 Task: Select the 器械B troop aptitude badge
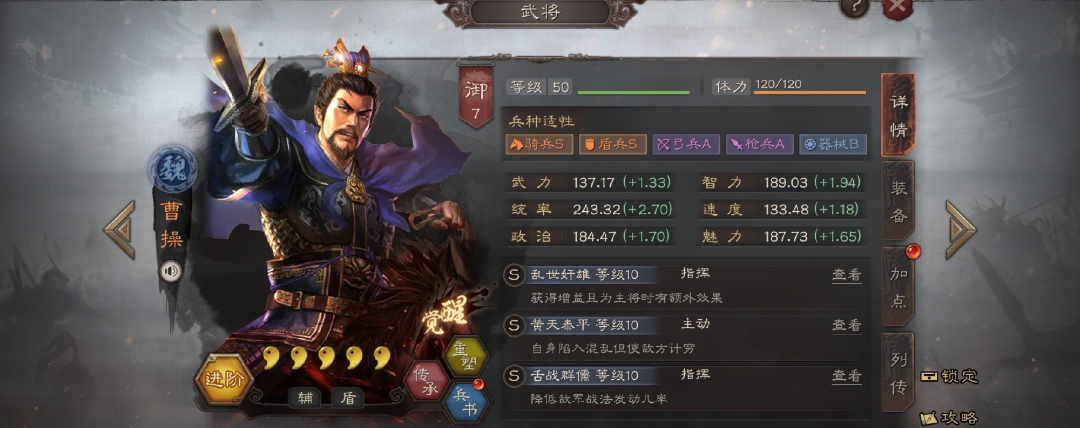point(833,144)
